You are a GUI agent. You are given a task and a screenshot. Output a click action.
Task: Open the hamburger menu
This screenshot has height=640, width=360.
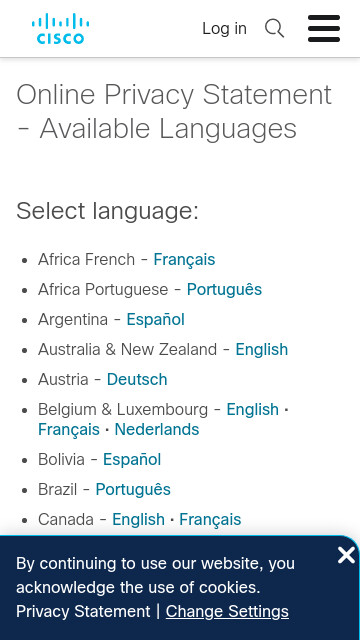point(324,29)
